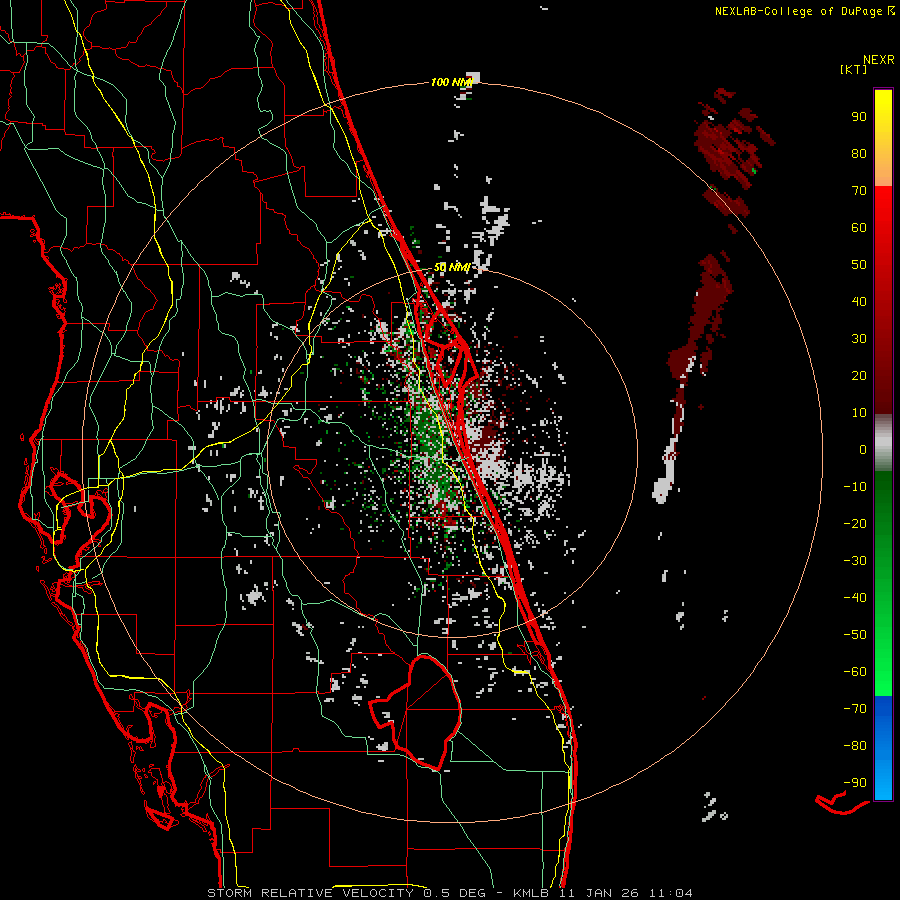Click the positive 70 scale label

pos(859,191)
